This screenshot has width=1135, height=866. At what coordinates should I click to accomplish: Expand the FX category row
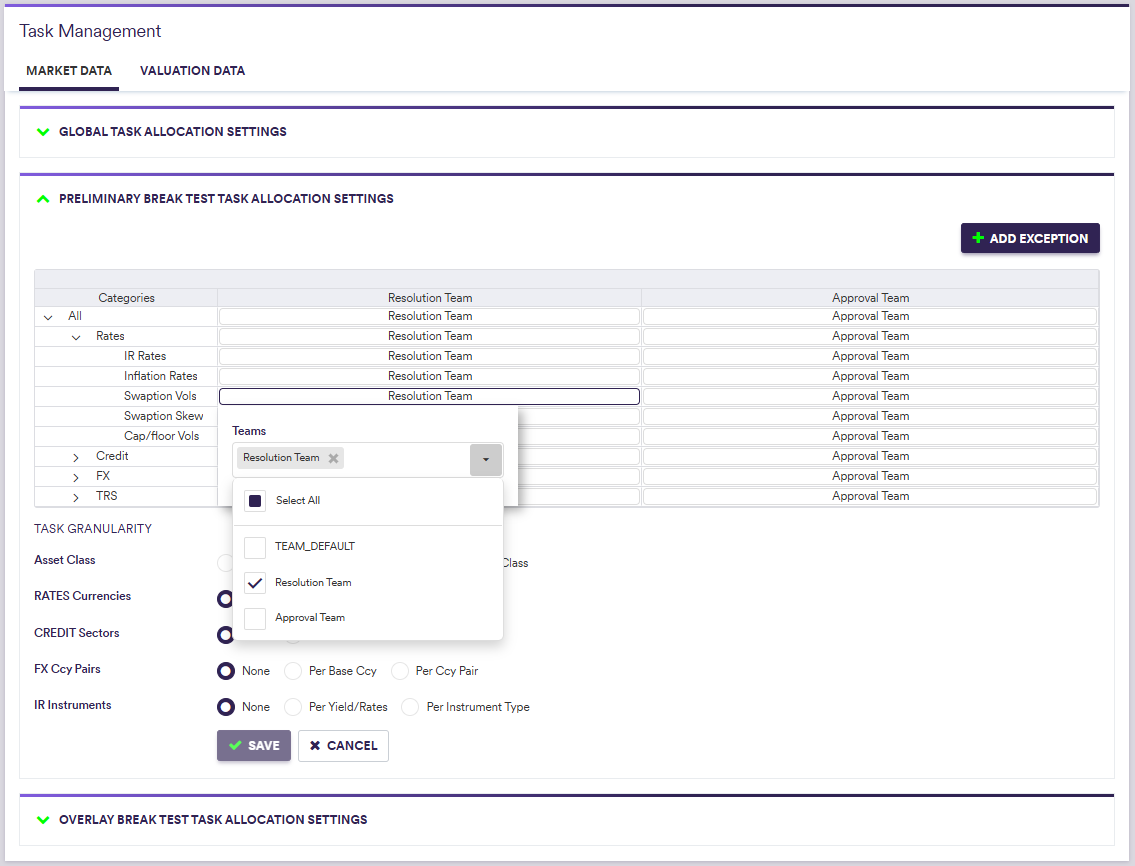[76, 477]
